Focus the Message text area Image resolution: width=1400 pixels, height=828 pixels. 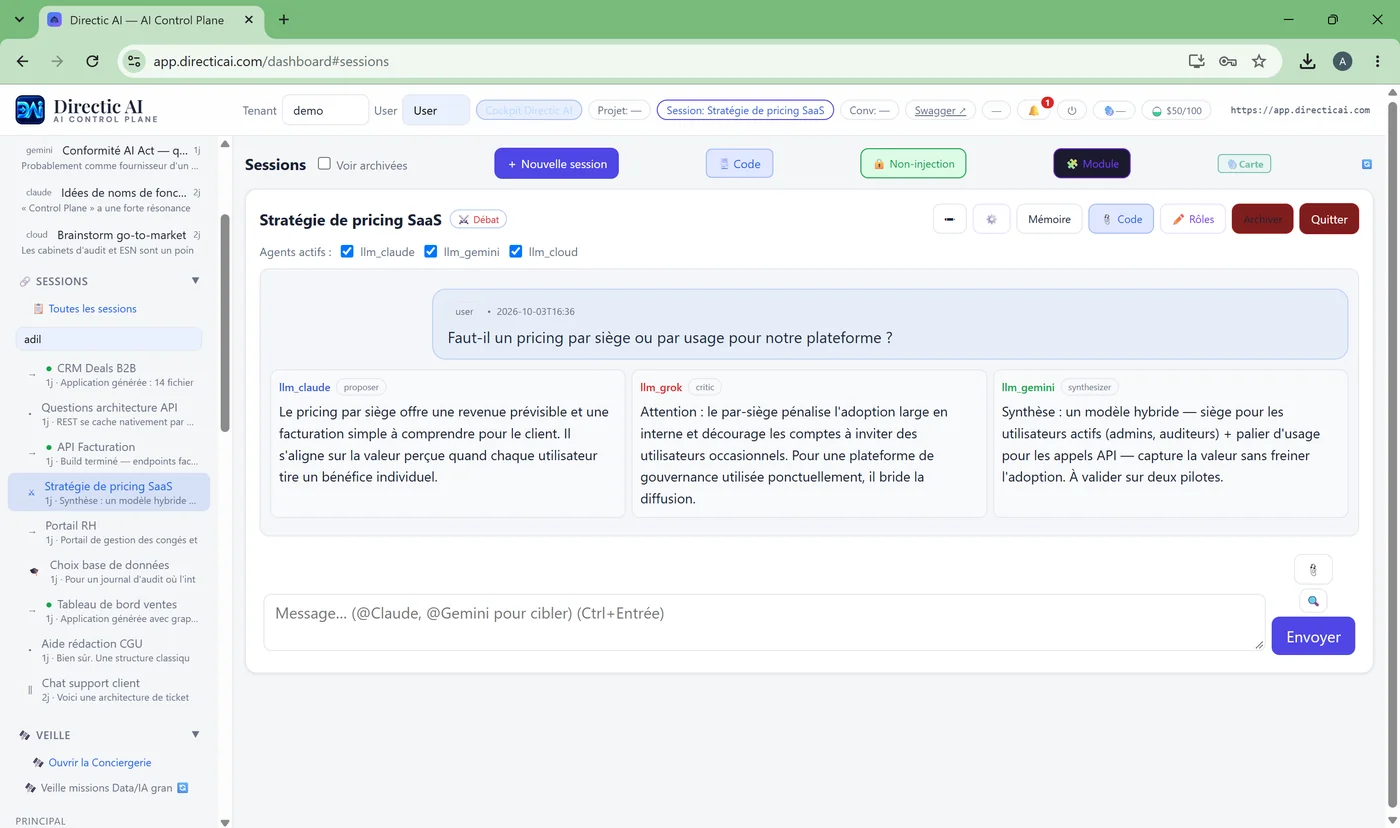[x=764, y=622]
